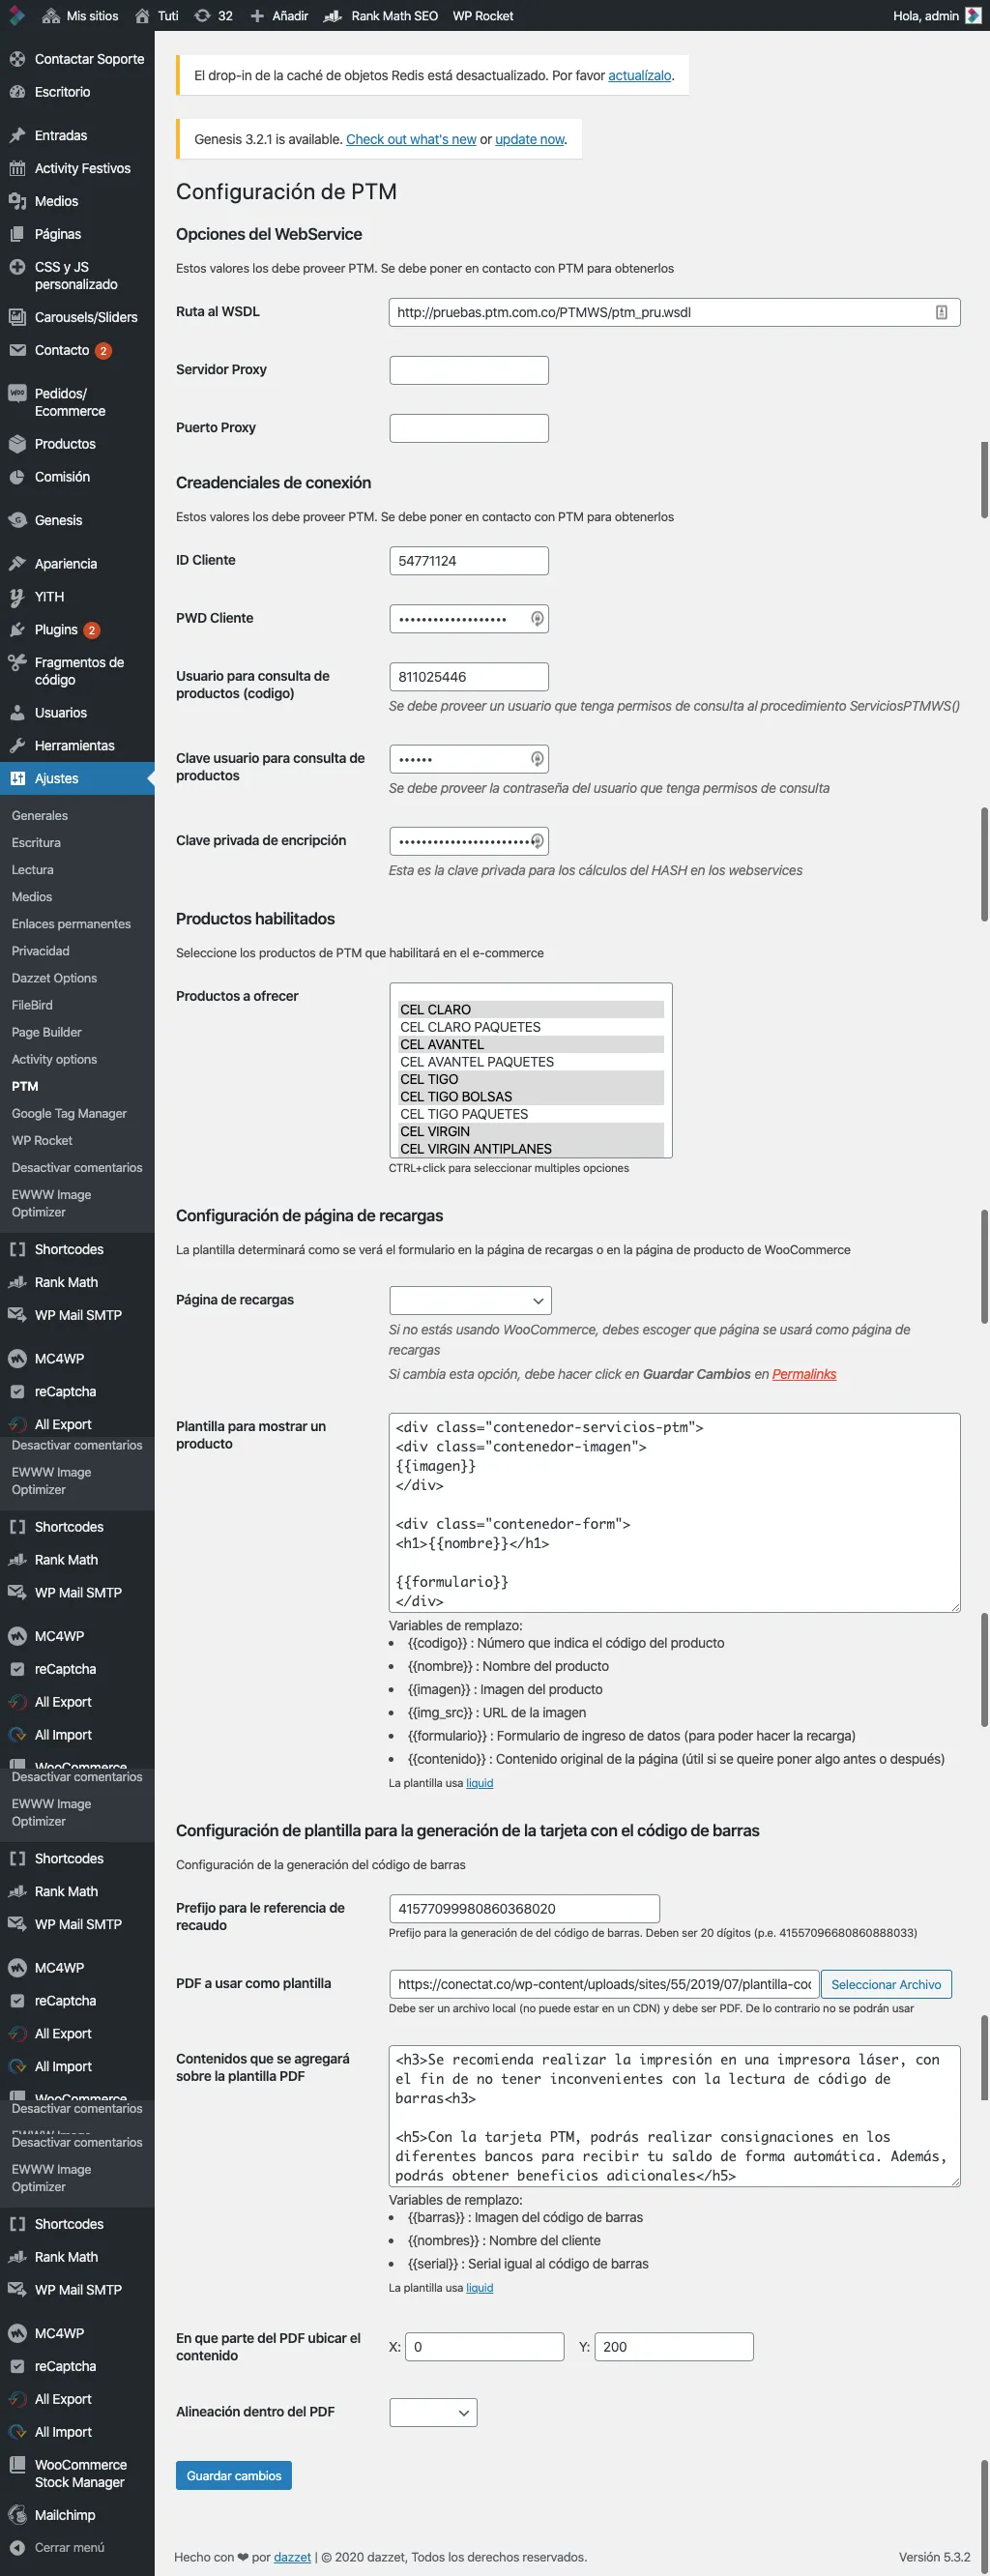
Task: Open Apariencia brush icon
Action: (x=17, y=565)
